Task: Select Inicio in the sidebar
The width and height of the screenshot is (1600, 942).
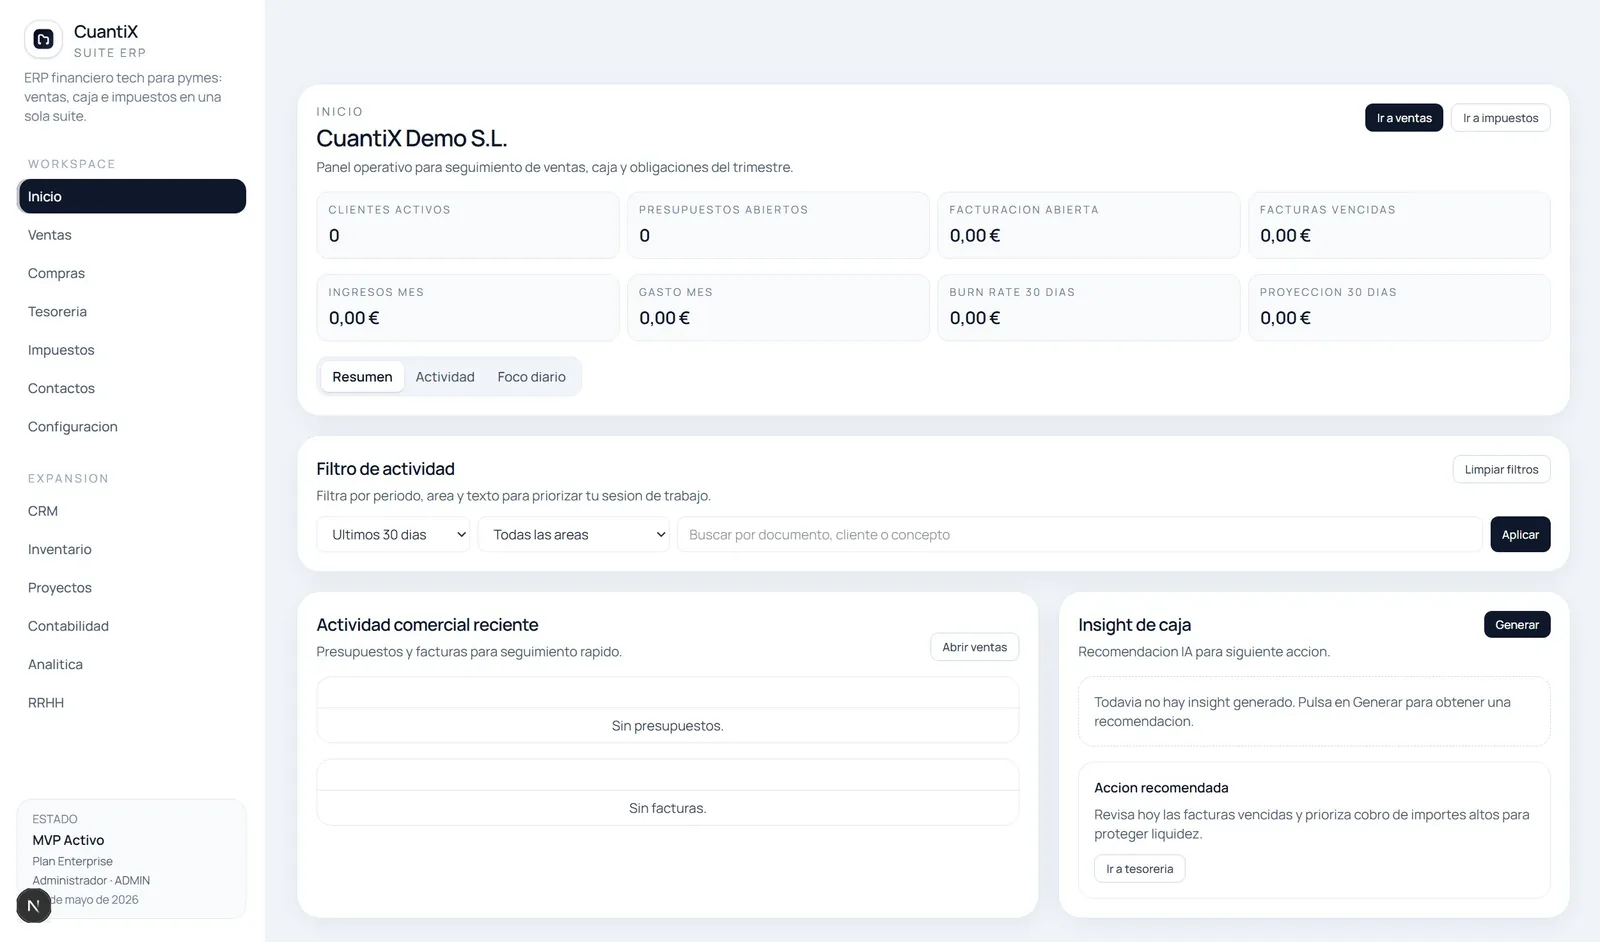Action: pos(131,196)
